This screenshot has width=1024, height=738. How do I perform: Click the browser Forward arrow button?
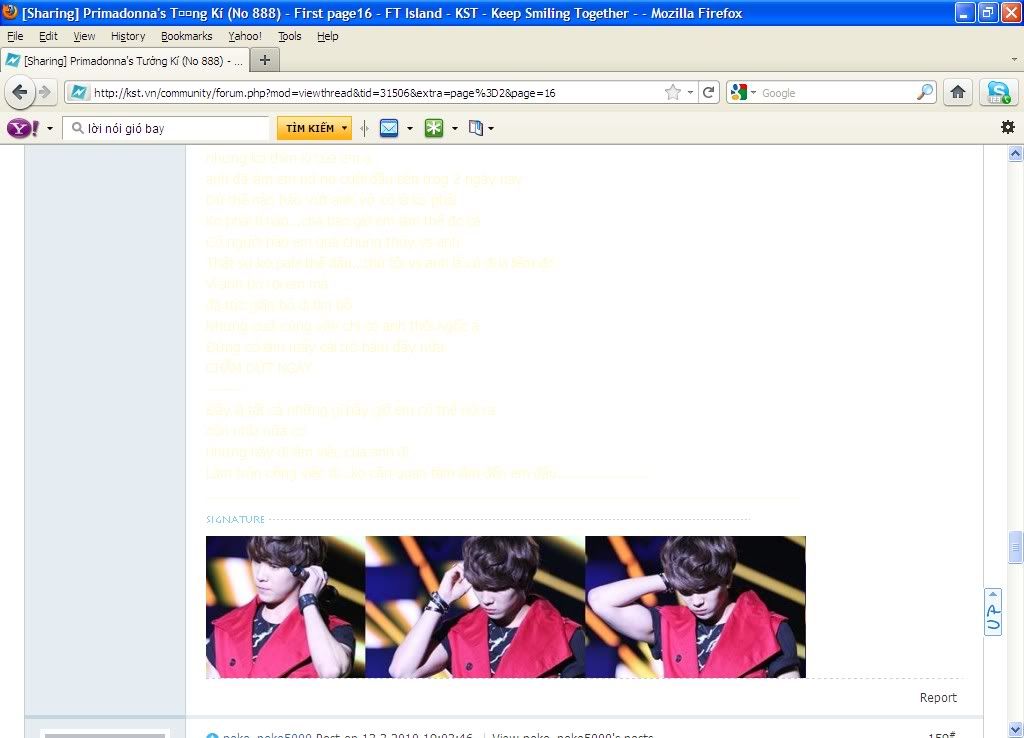(44, 92)
